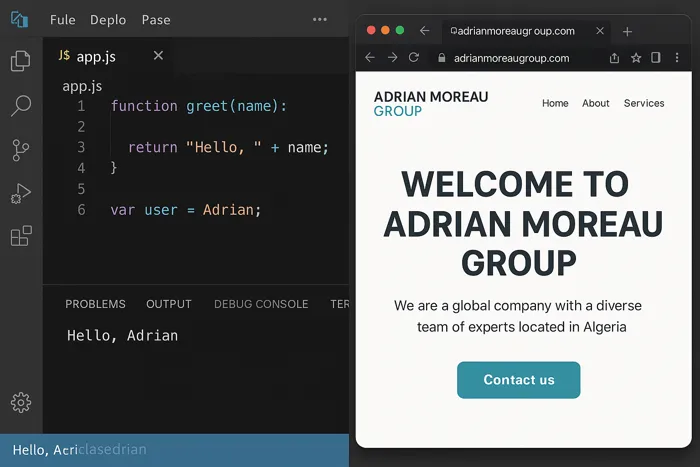Image resolution: width=700 pixels, height=467 pixels.
Task: Open the Search magnifier in activity bar
Action: pos(20,106)
